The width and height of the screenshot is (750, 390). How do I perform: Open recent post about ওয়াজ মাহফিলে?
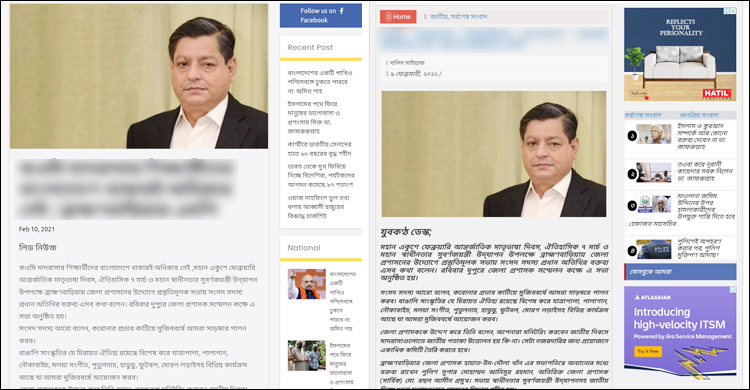pos(318,207)
